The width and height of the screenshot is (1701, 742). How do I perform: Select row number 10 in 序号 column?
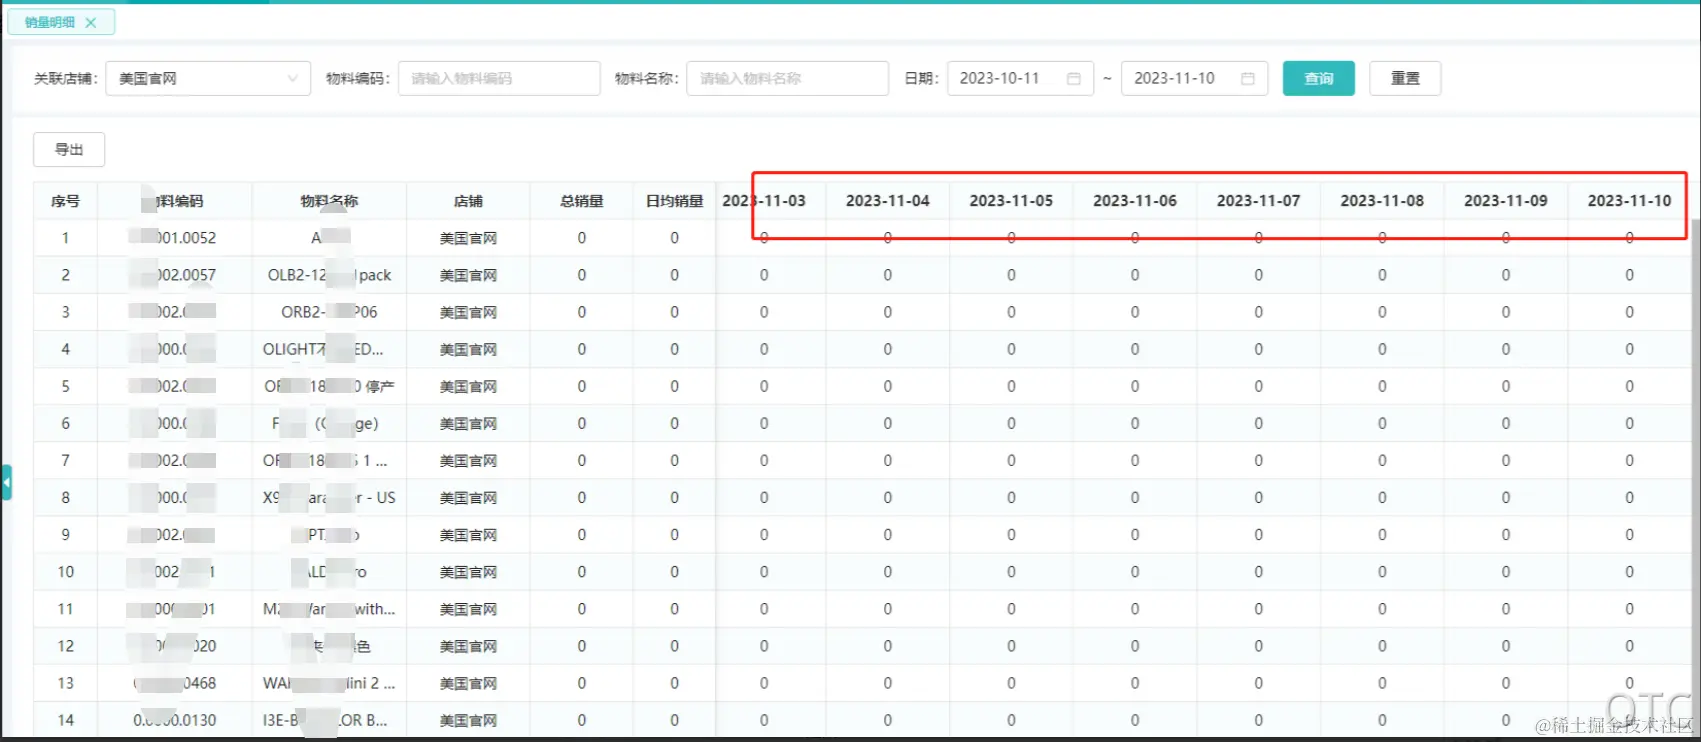point(65,572)
